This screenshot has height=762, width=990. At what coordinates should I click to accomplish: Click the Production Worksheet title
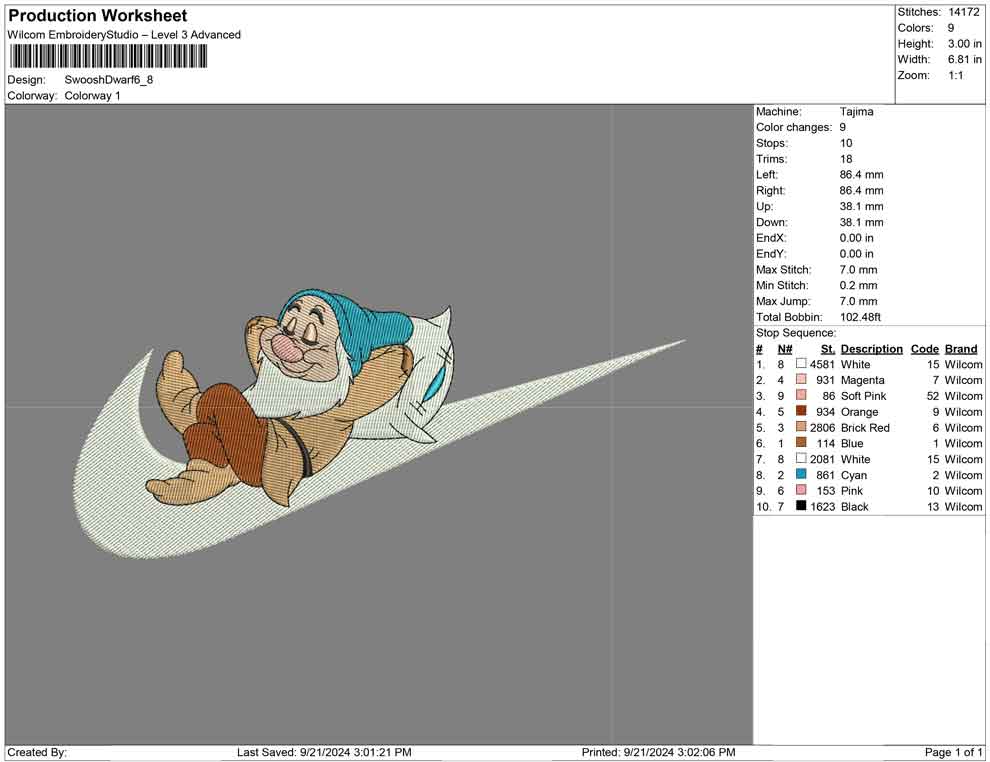pyautogui.click(x=98, y=16)
